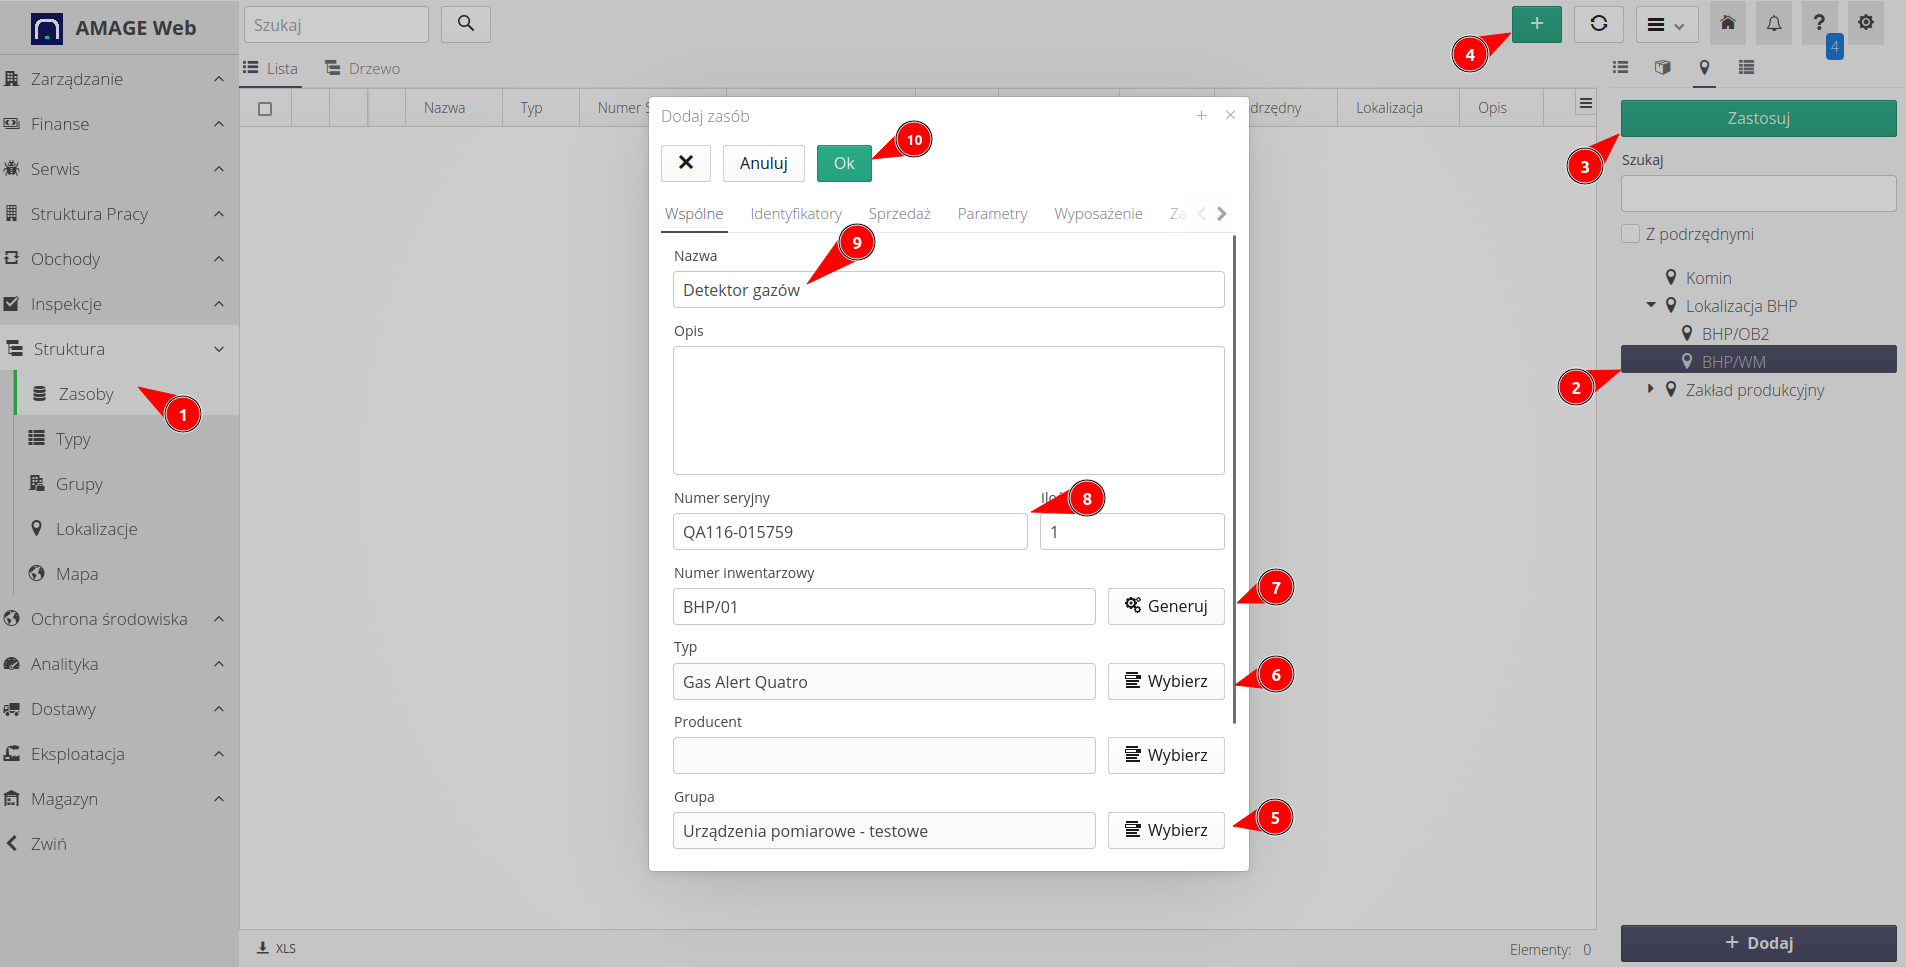Open settings gear icon in header
The image size is (1906, 967).
point(1865,24)
